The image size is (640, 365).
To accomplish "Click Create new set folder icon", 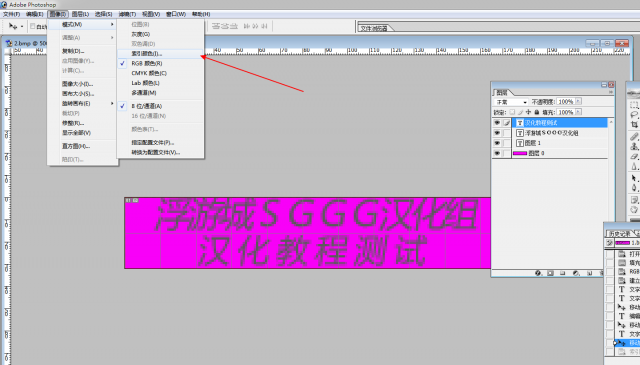I will [563, 273].
